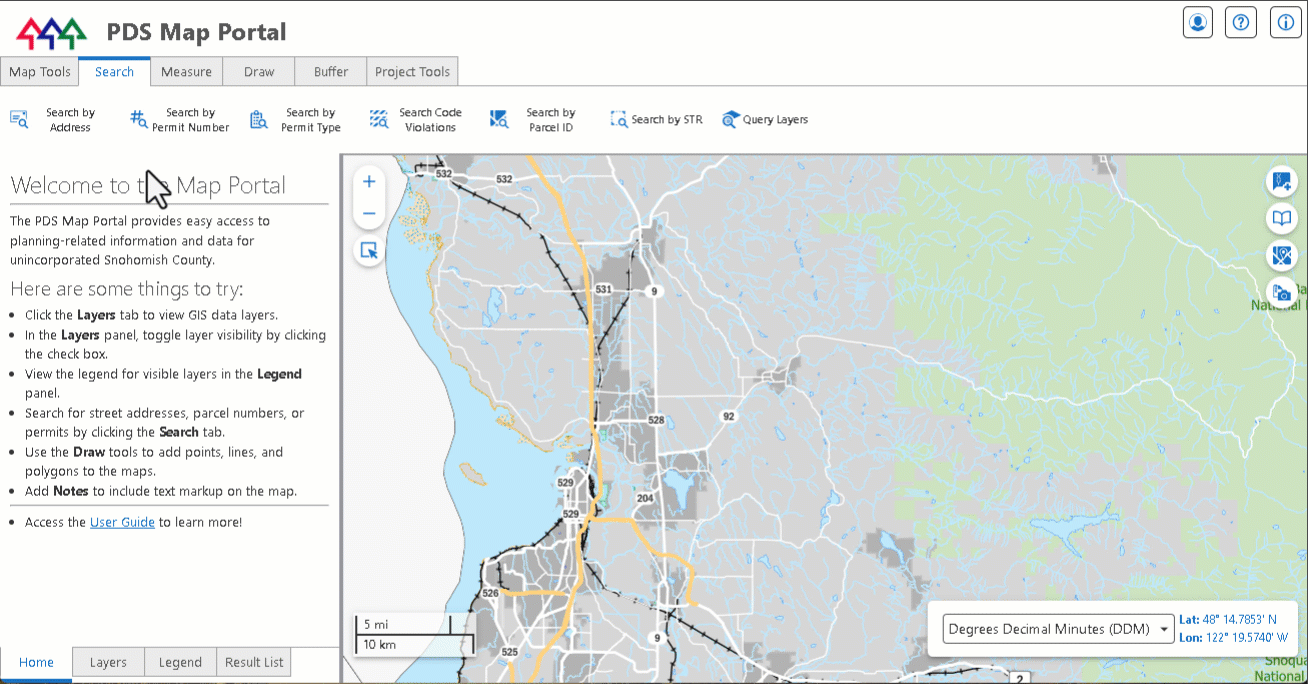The image size is (1308, 684).
Task: Click the '10 km' scale bar label
Action: pyautogui.click(x=379, y=645)
